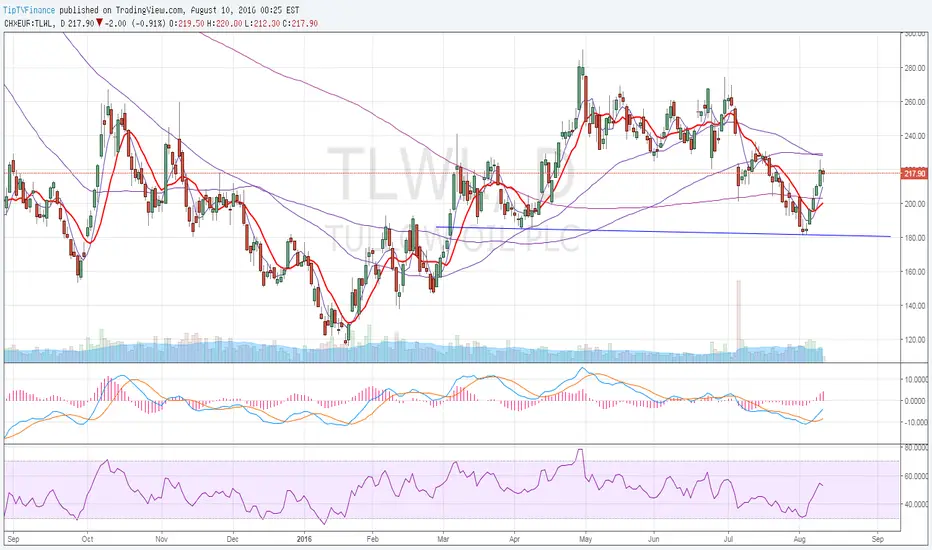932x550 pixels.
Task: Click the -10.0000 MACD scale label
Action: [x=915, y=423]
